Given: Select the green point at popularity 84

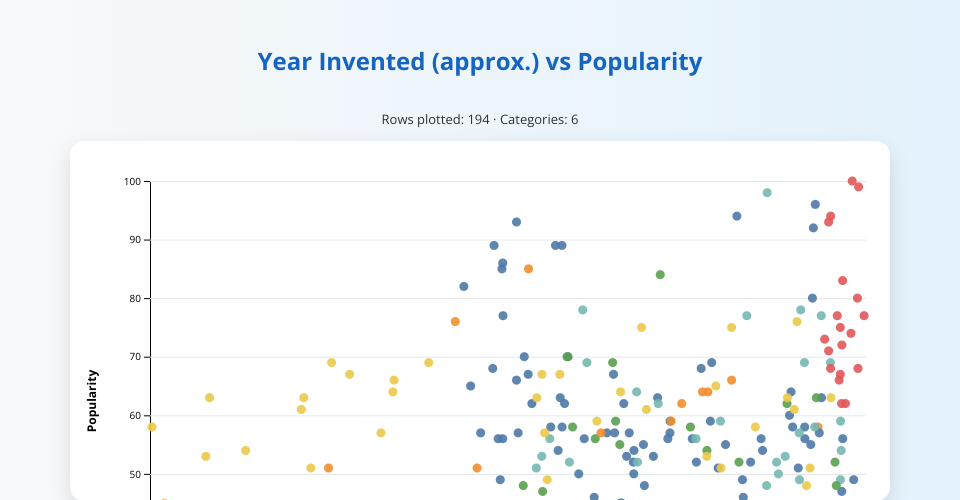Looking at the screenshot, I should click(660, 275).
